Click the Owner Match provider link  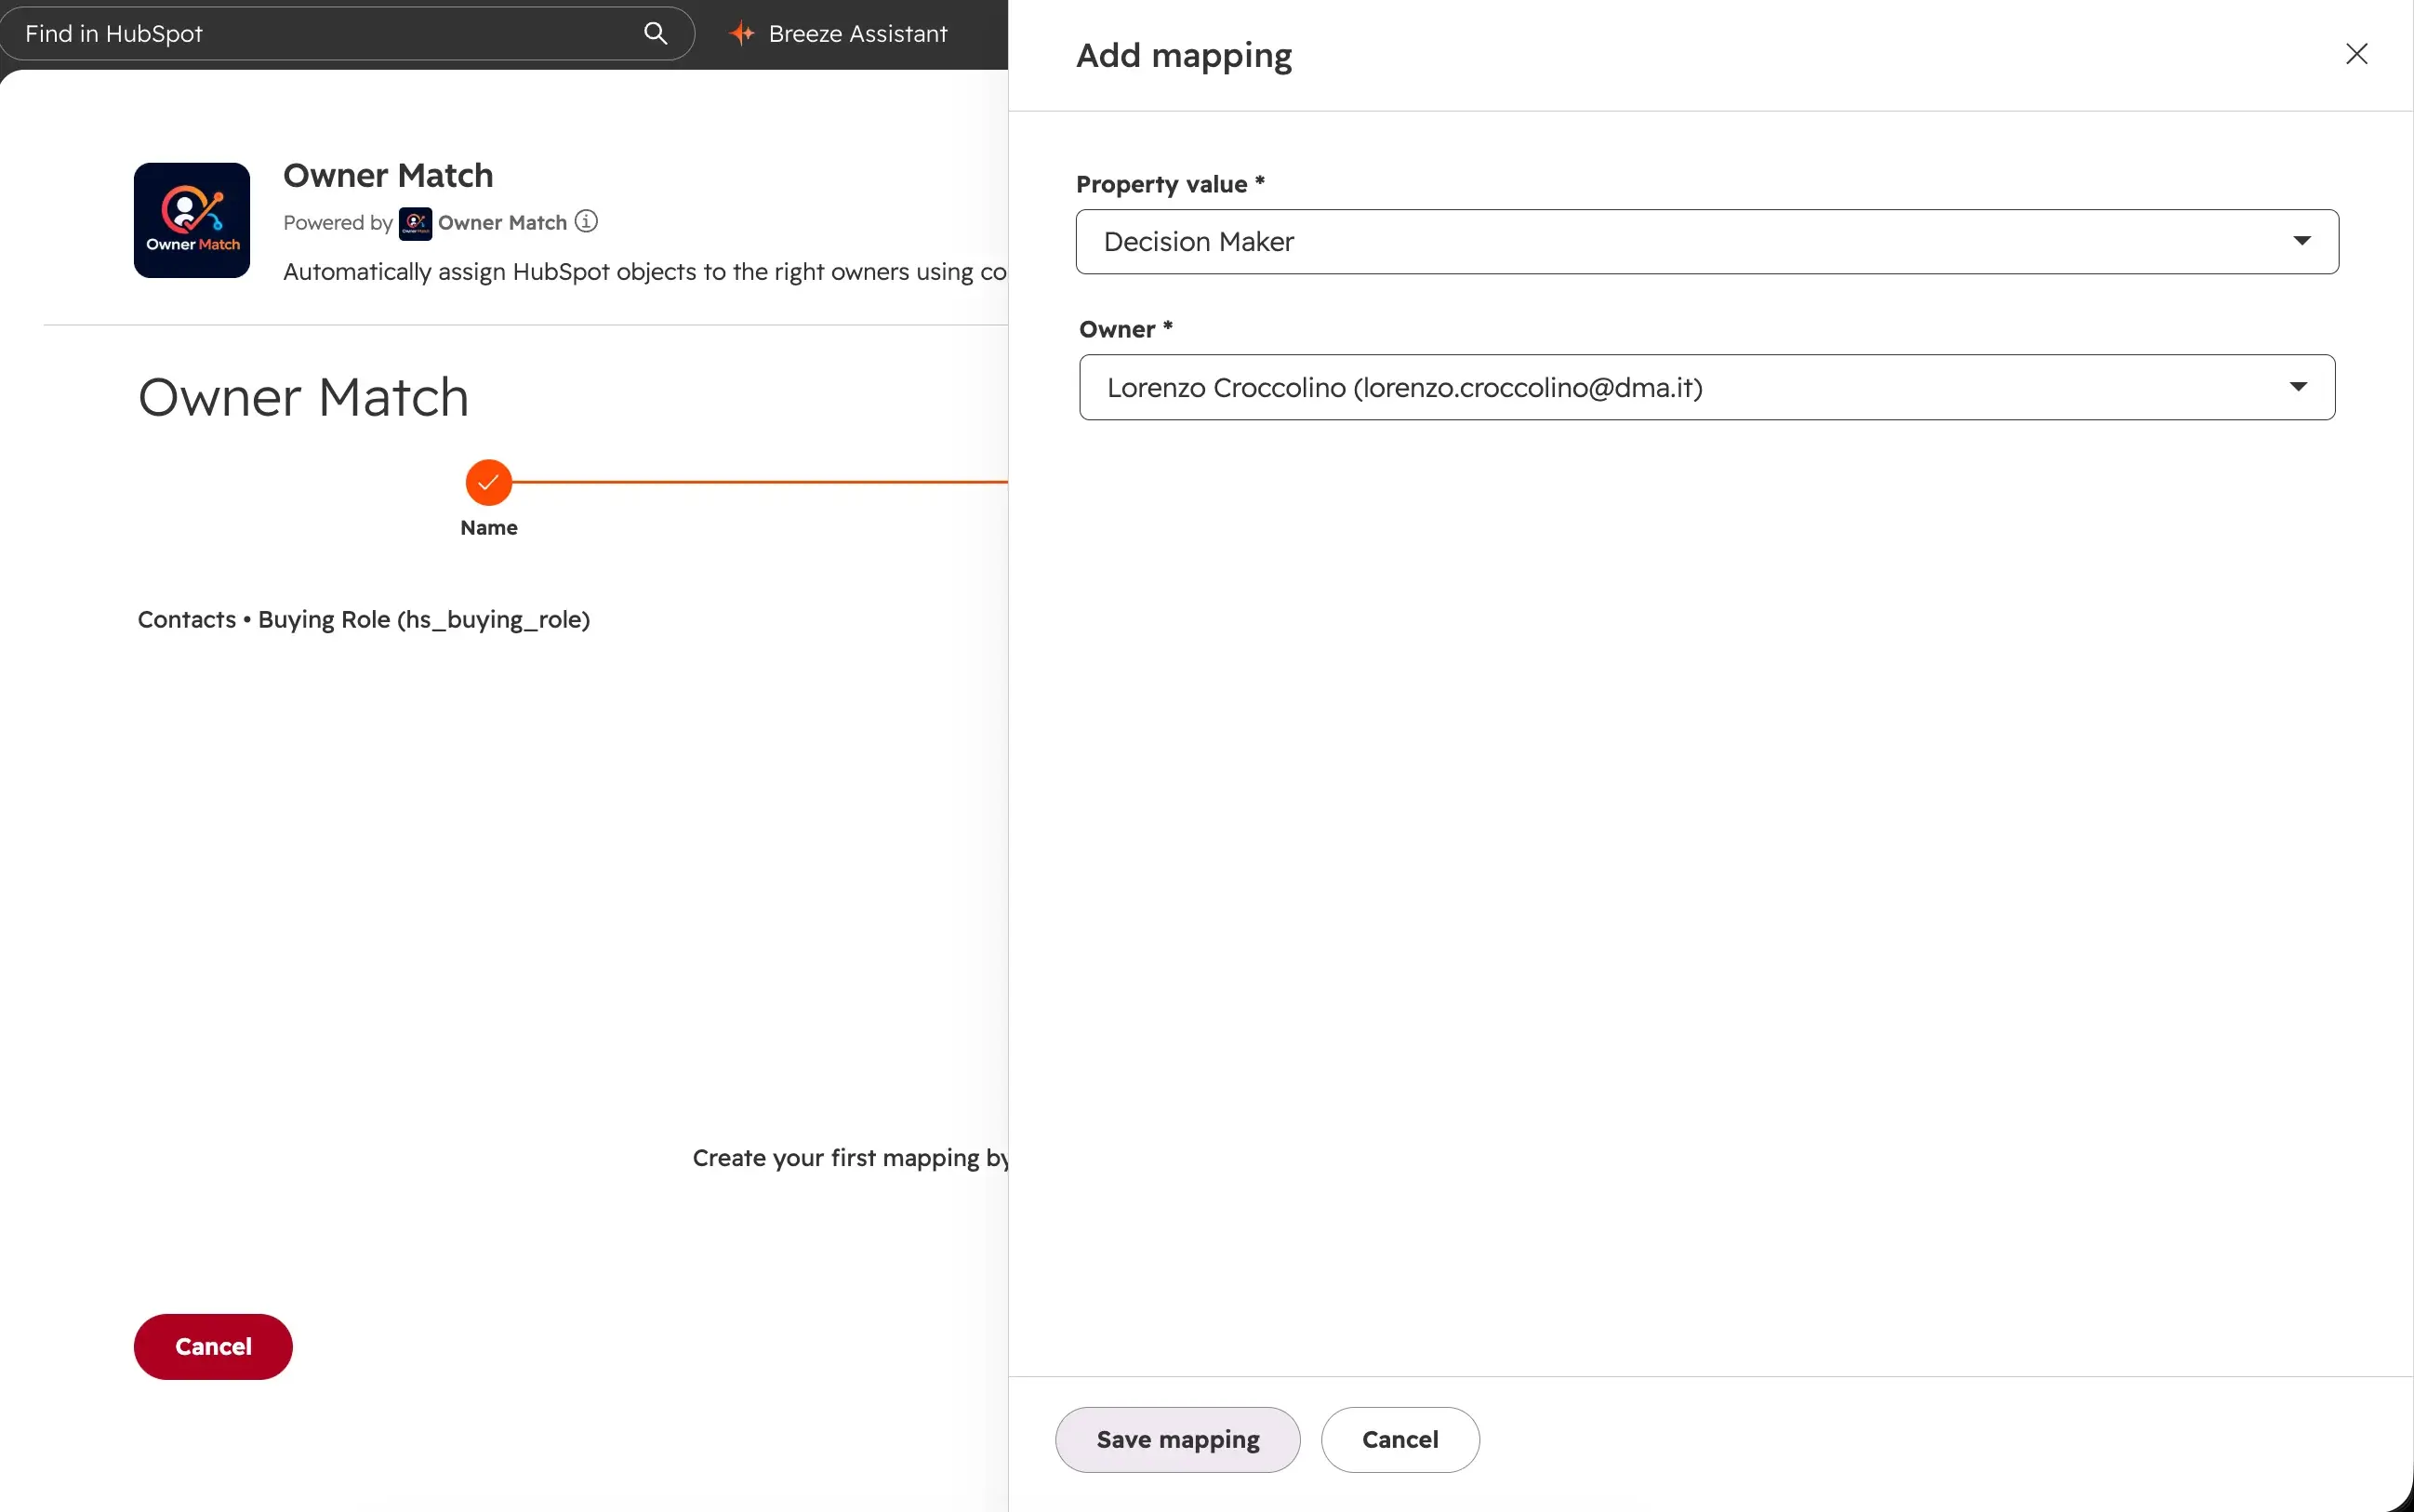(x=502, y=223)
